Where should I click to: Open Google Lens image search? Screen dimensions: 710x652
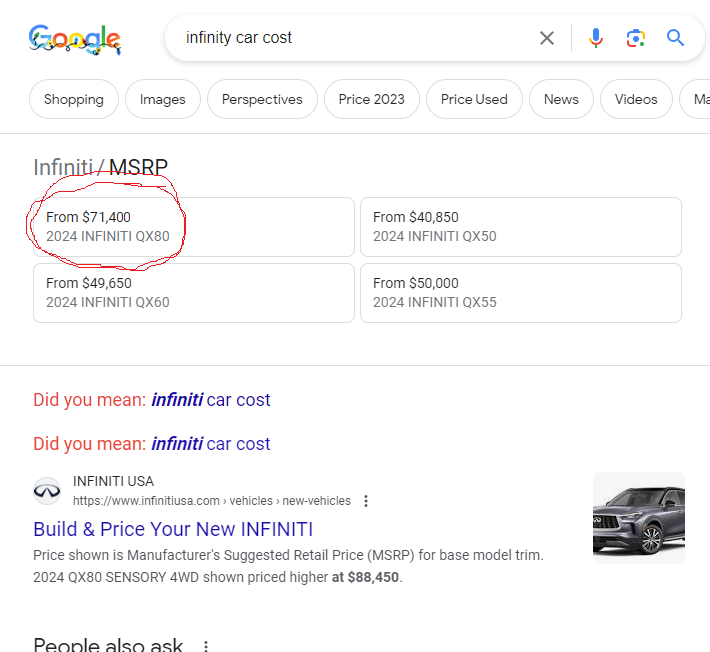click(636, 38)
